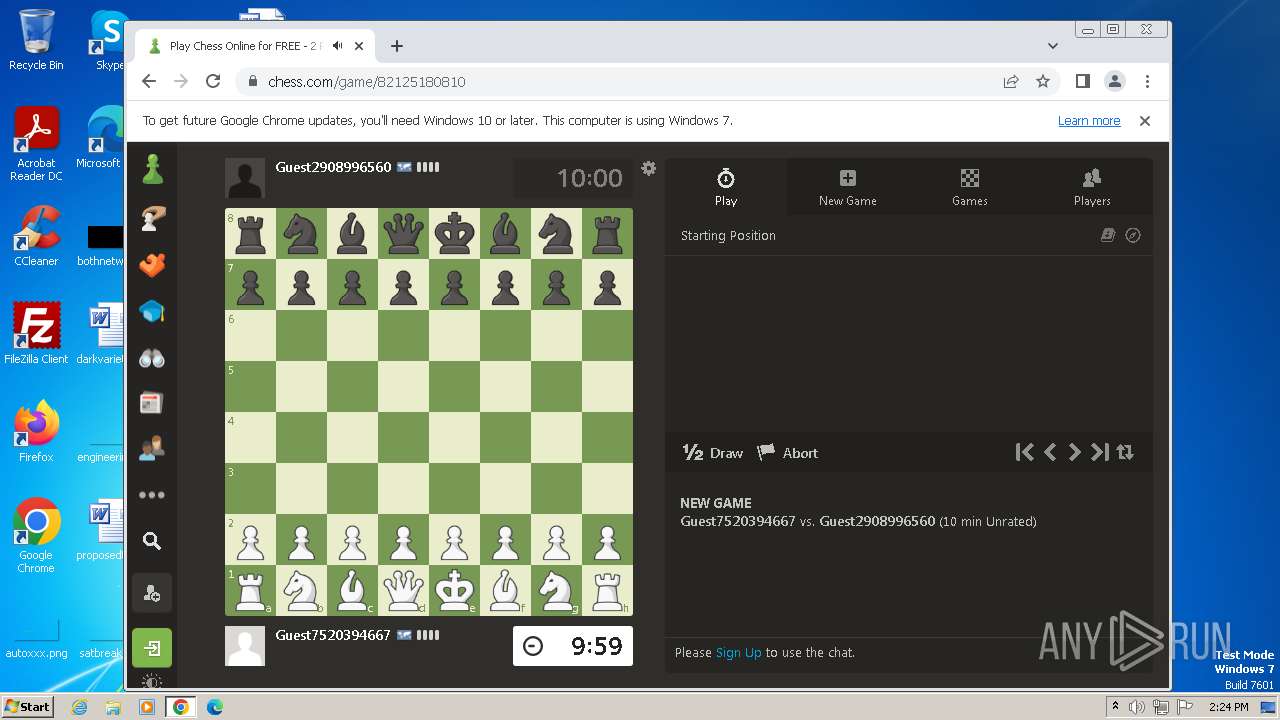Open the Windows Start menu
This screenshot has width=1280, height=720.
pos(27,706)
